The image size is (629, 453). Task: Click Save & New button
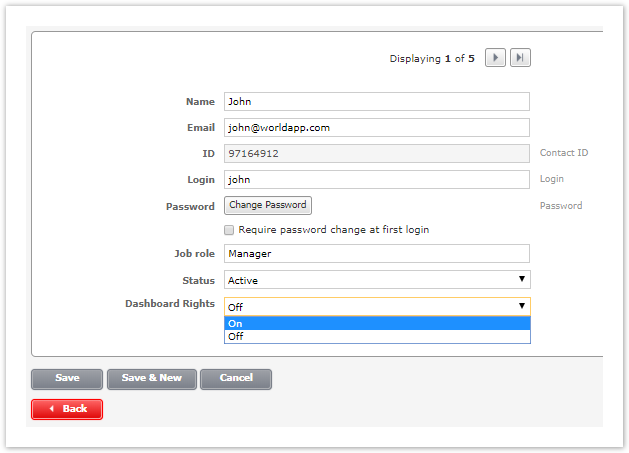151,379
